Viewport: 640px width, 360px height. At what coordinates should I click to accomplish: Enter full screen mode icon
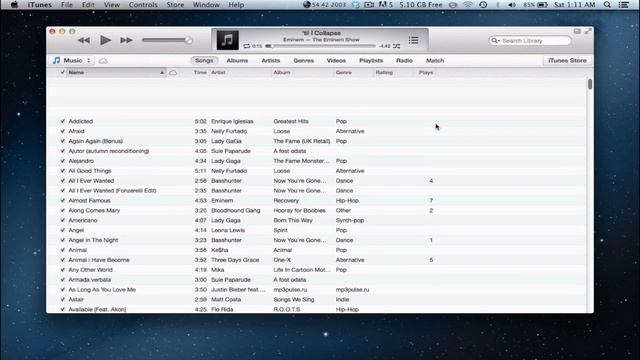pos(588,31)
